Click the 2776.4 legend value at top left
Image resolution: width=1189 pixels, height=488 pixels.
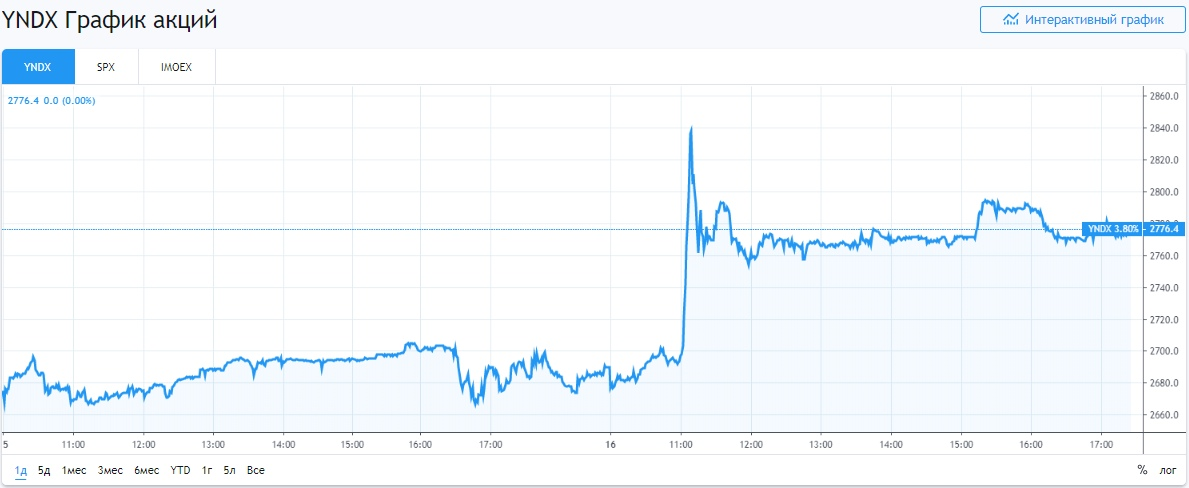click(22, 100)
